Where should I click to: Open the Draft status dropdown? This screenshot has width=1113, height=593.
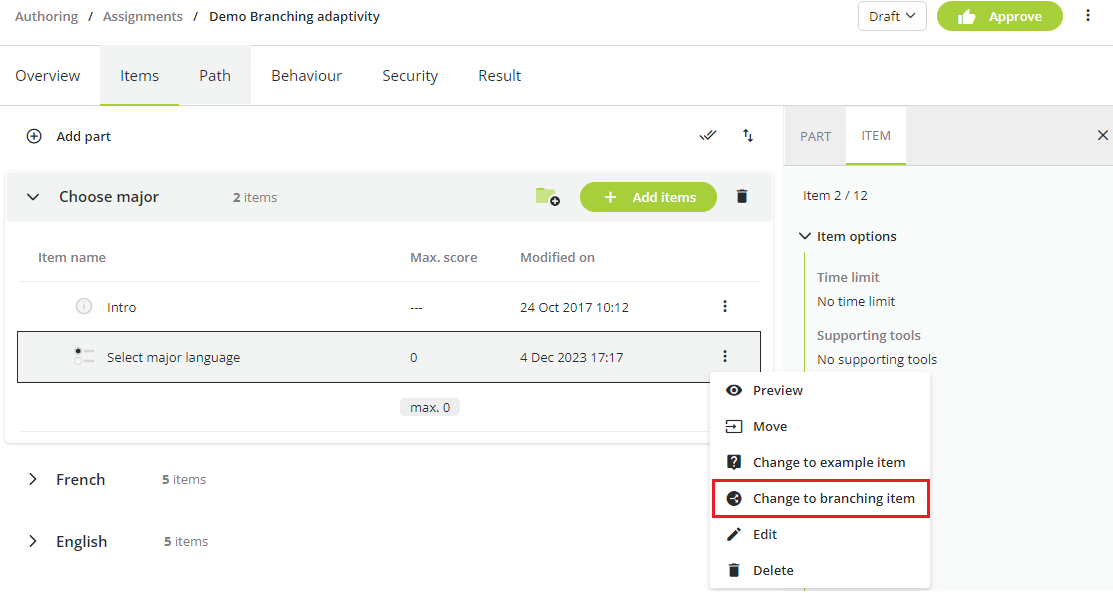click(891, 16)
